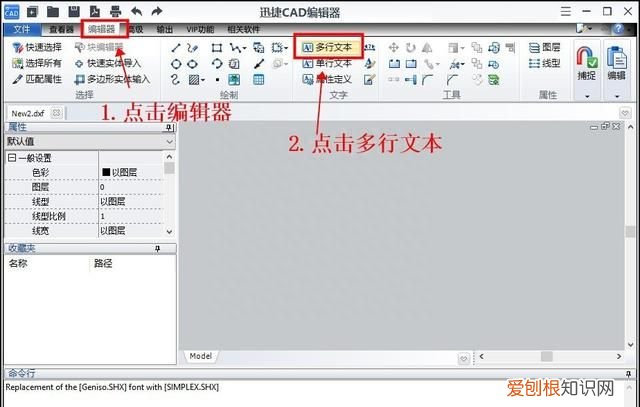The width and height of the screenshot is (640, 407).
Task: Click the canvas vertical scrollbar thumb
Action: [x=630, y=231]
